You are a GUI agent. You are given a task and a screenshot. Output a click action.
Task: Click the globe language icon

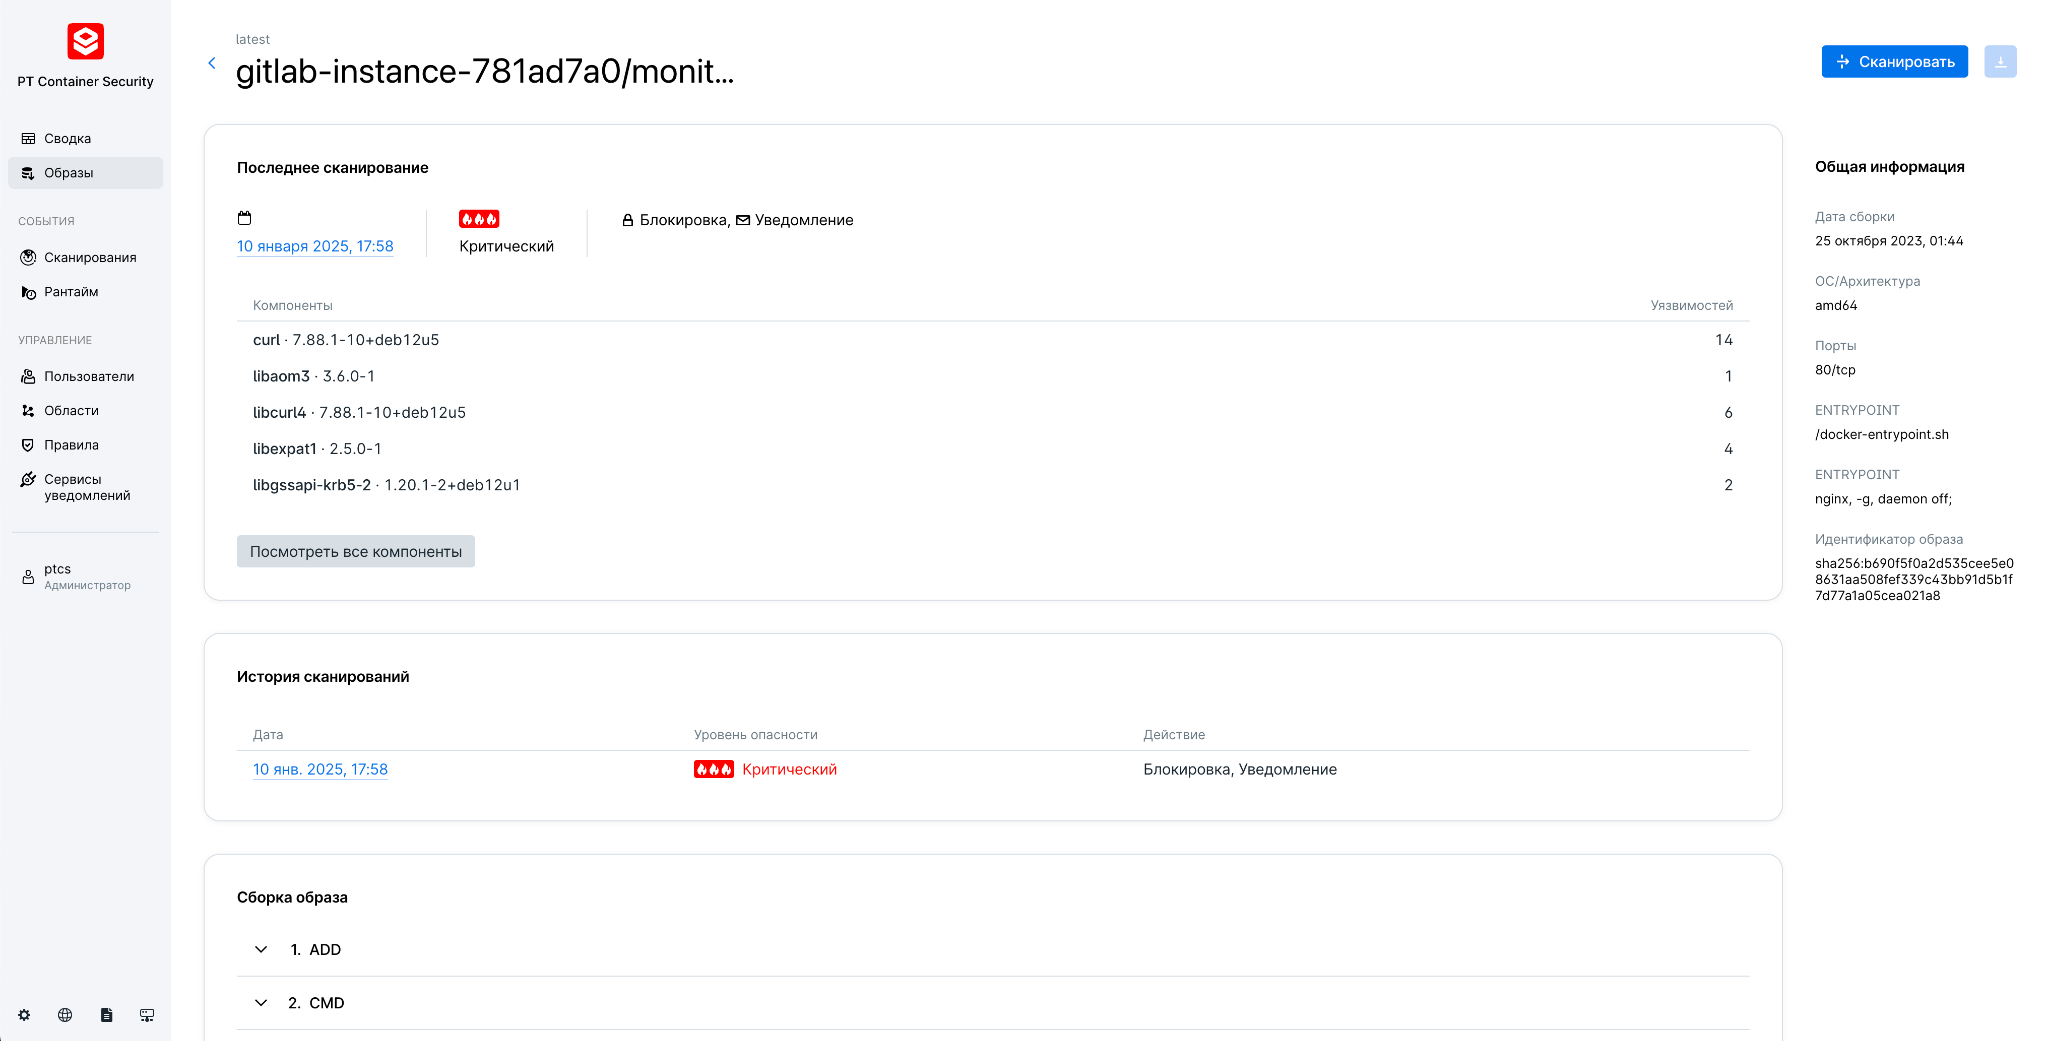point(65,1015)
